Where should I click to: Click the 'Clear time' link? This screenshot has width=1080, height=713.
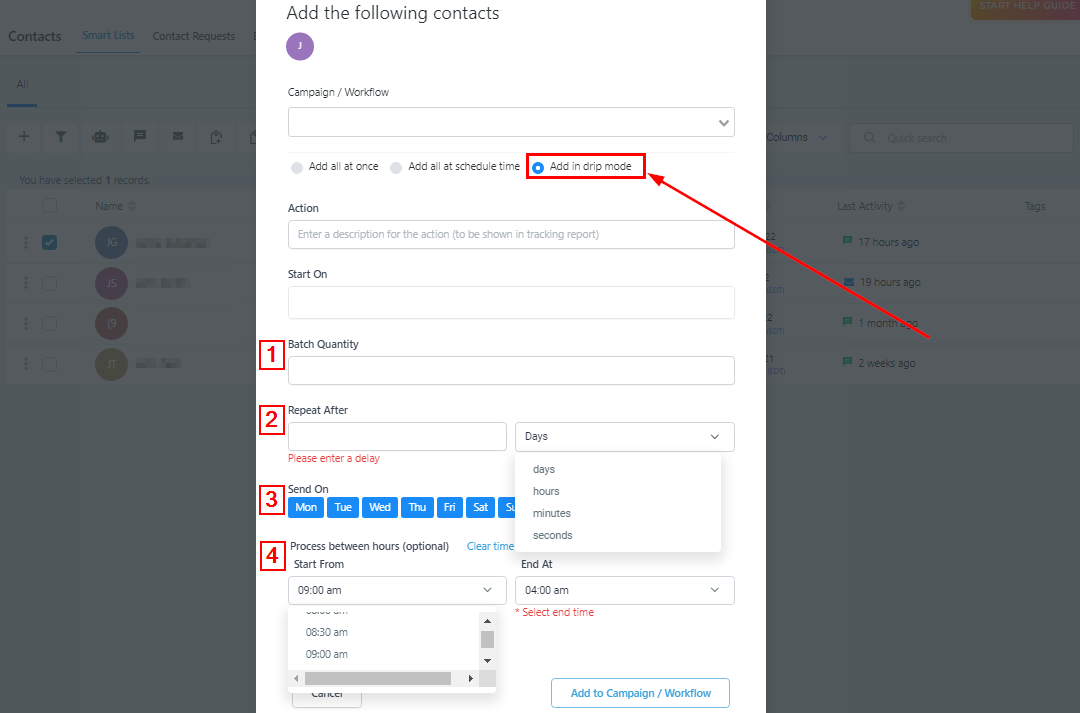point(490,546)
